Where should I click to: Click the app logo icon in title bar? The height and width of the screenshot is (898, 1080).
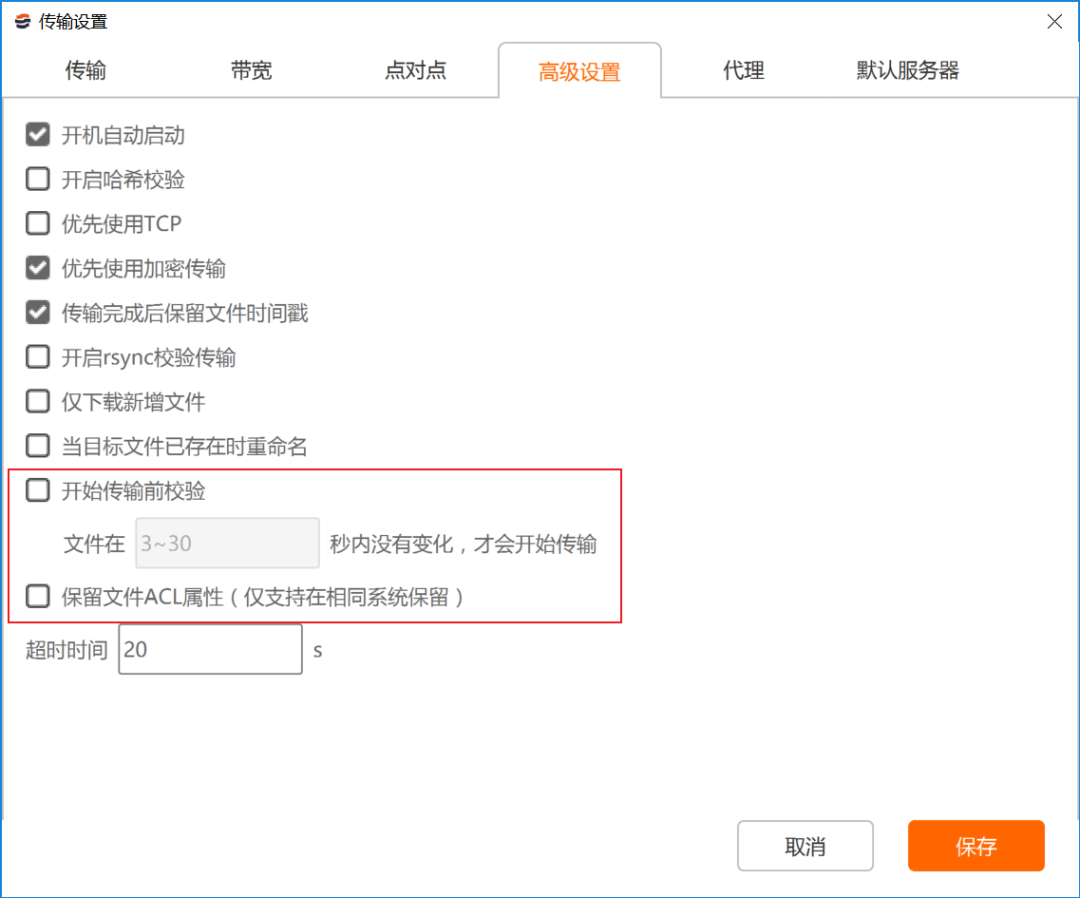coord(20,20)
